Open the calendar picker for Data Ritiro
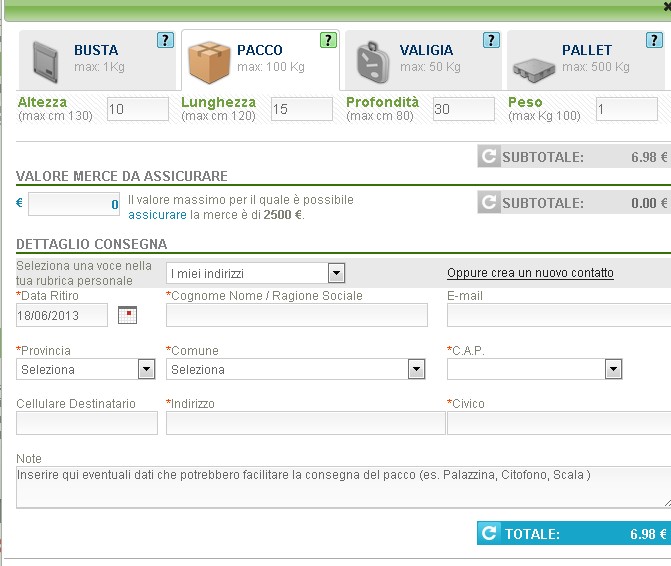 click(127, 315)
